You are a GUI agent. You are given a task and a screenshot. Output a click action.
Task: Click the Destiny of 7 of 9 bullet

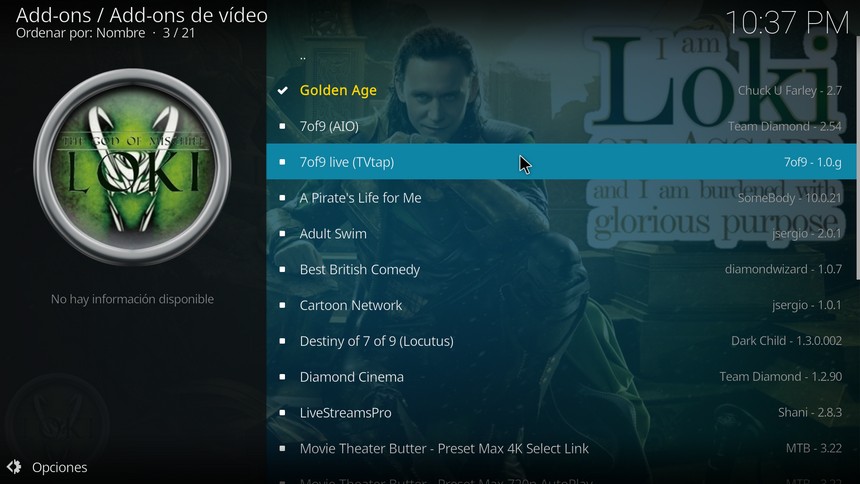(x=282, y=341)
